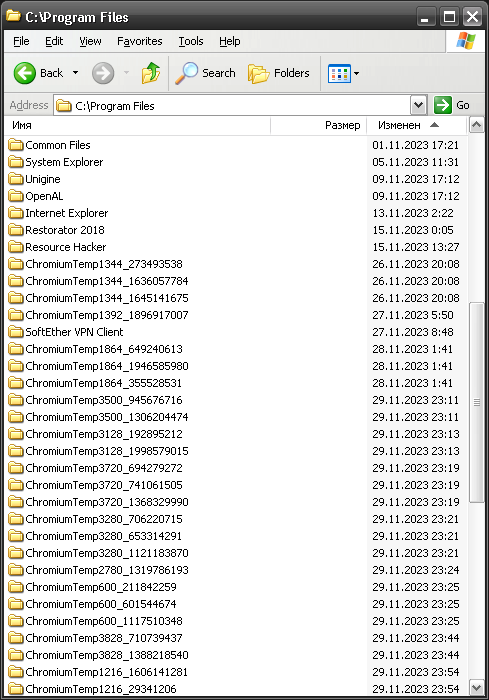Open the Views dropdown arrow
The image size is (489, 700).
coord(356,74)
